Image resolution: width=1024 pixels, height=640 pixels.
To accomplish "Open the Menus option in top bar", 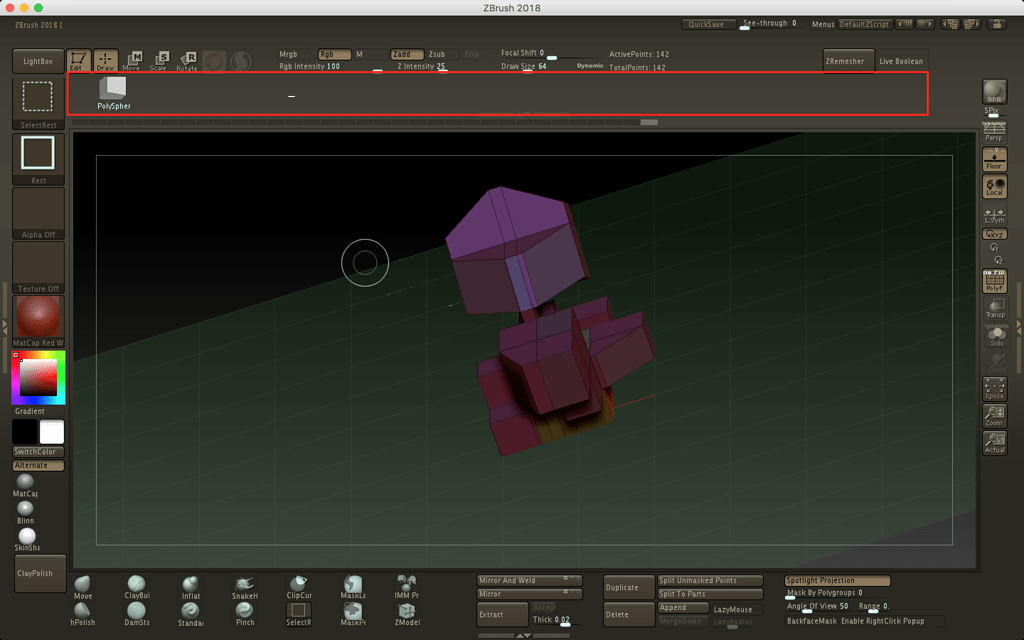I will (823, 24).
